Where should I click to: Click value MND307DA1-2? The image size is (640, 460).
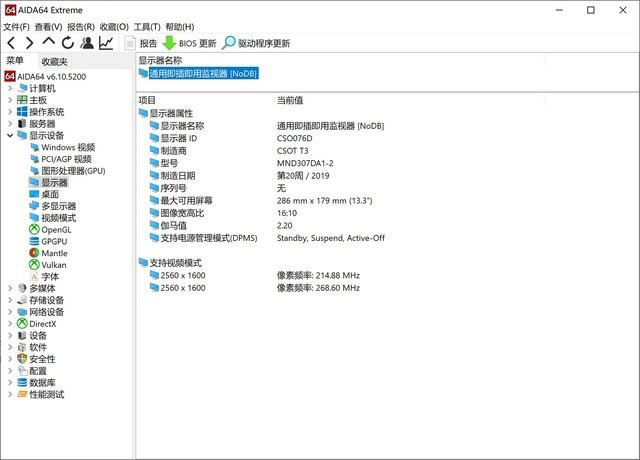tap(305, 163)
